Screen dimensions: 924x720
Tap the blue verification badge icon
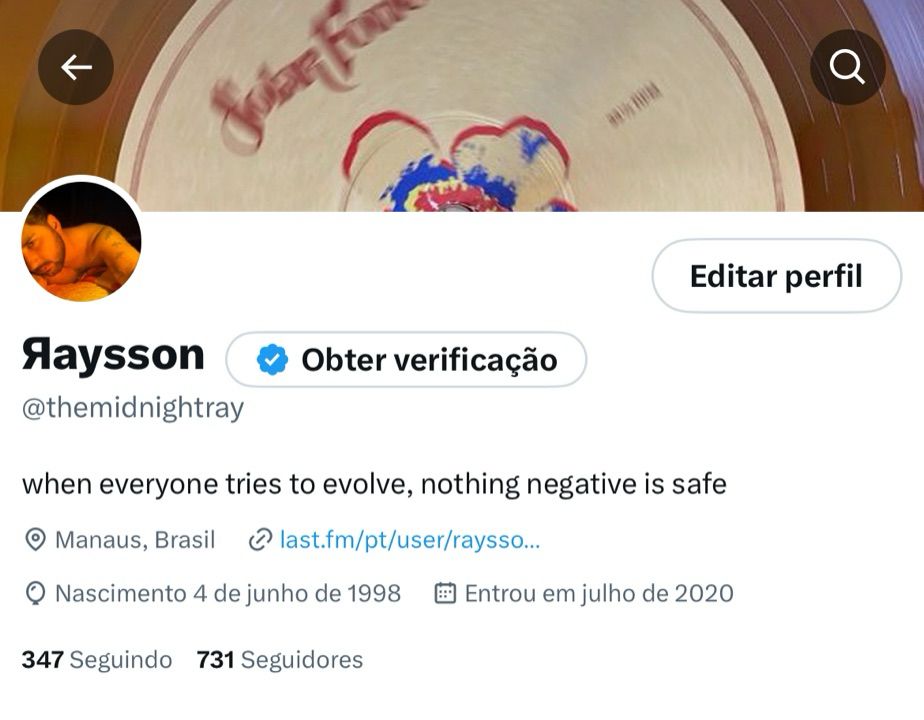click(272, 359)
